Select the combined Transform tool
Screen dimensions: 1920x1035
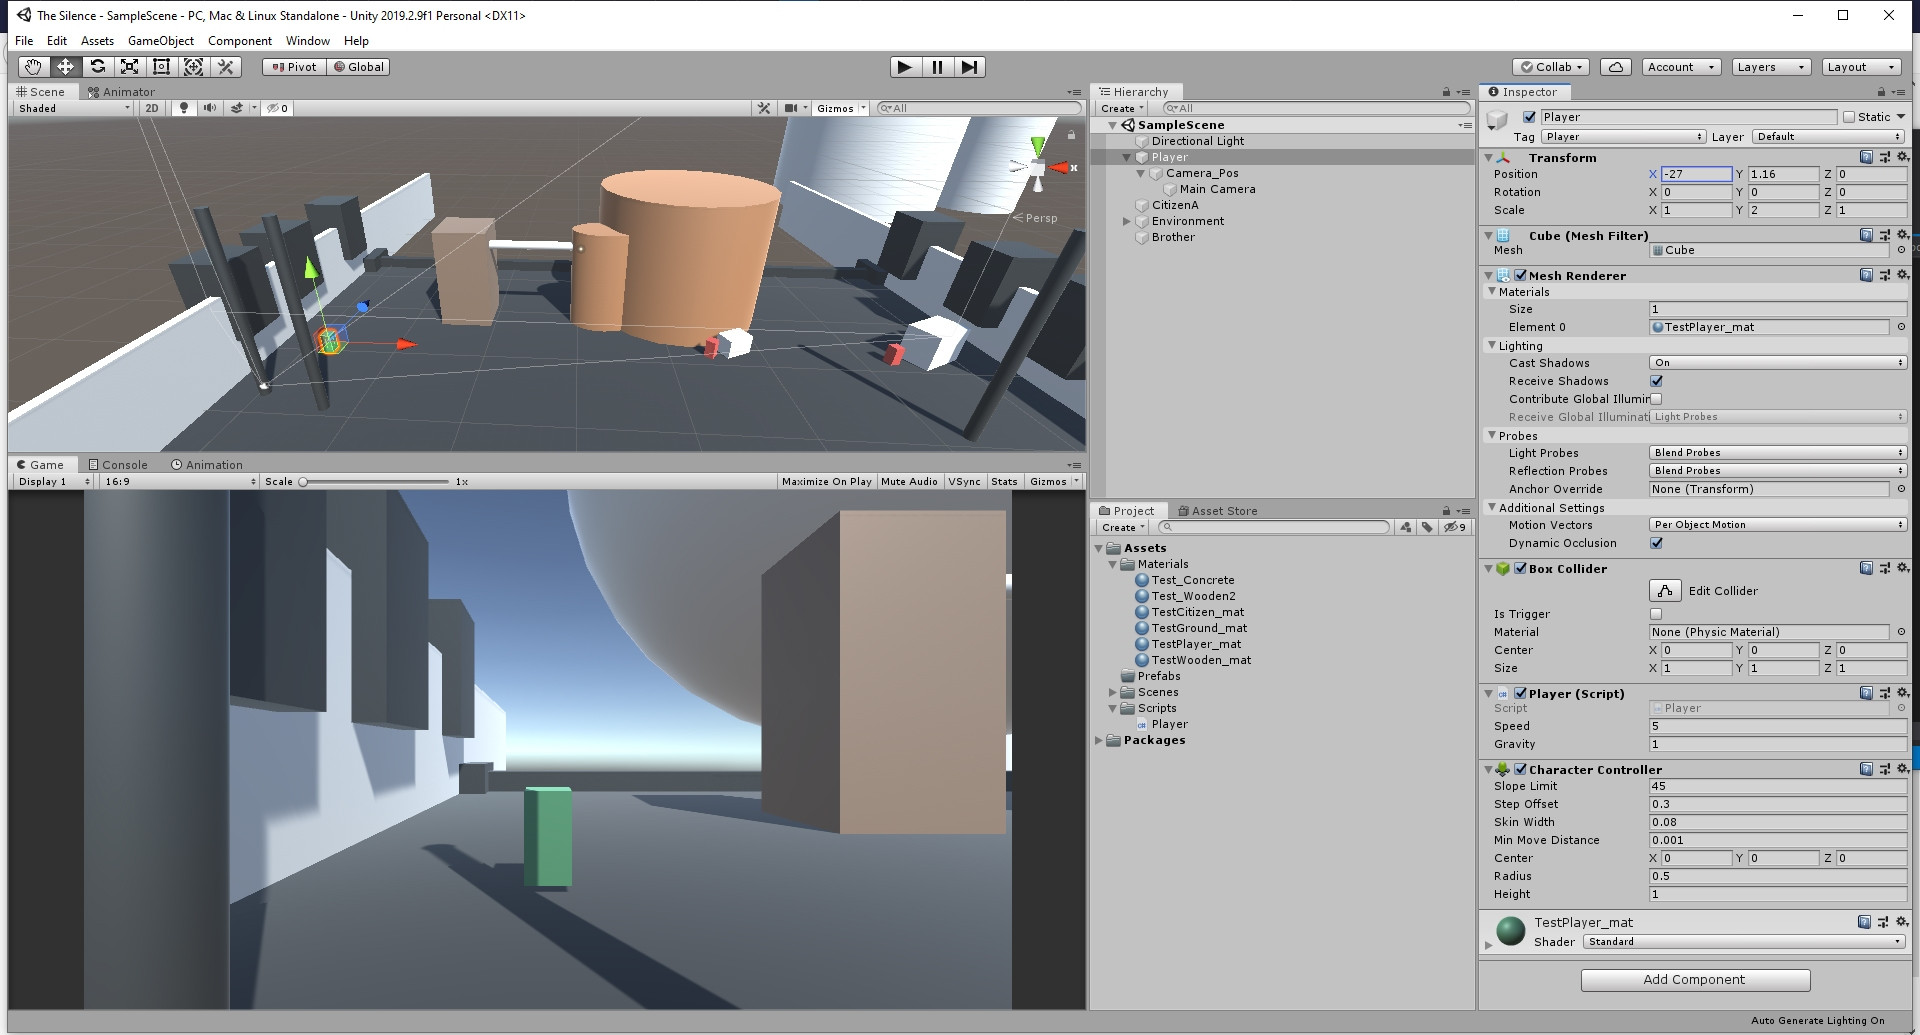pos(193,67)
